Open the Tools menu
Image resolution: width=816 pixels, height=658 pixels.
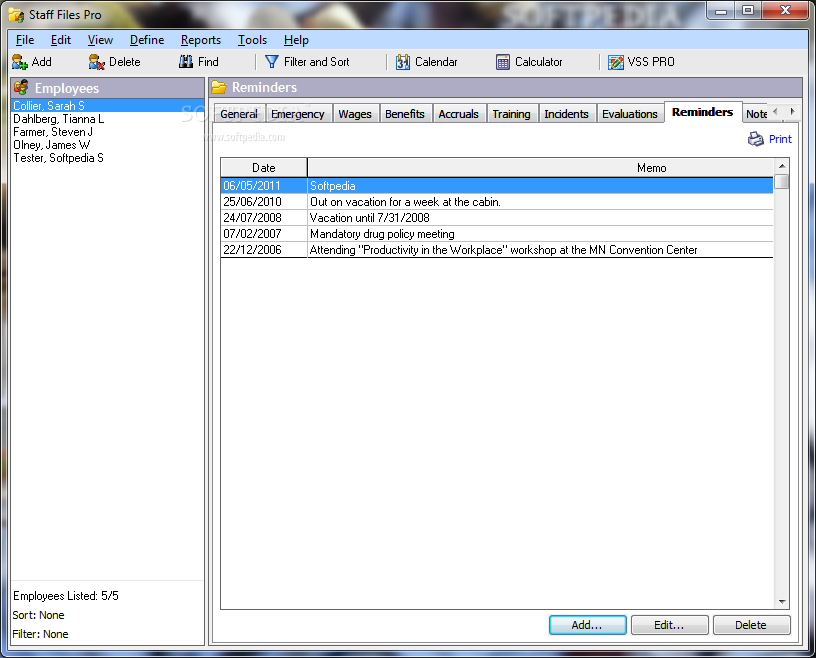(252, 40)
